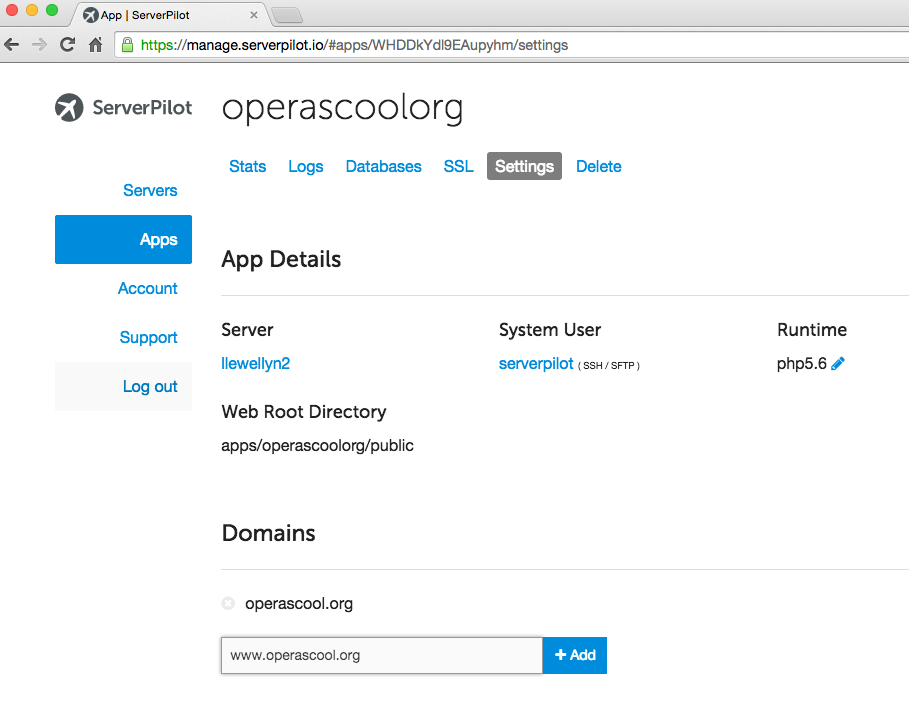The width and height of the screenshot is (909, 703).
Task: Open the Databases tab
Action: click(x=383, y=167)
